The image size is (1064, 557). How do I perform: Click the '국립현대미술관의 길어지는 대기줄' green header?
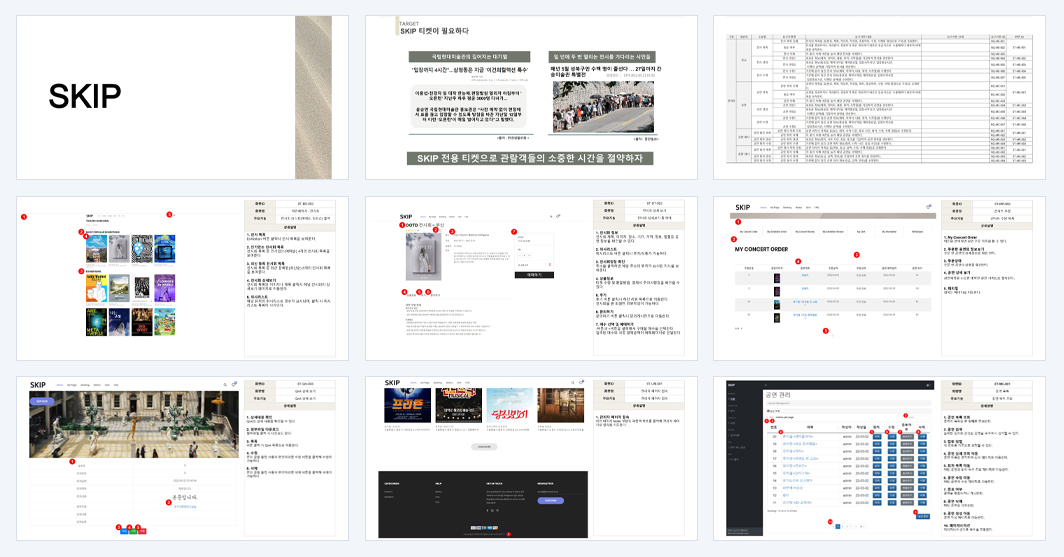470,56
